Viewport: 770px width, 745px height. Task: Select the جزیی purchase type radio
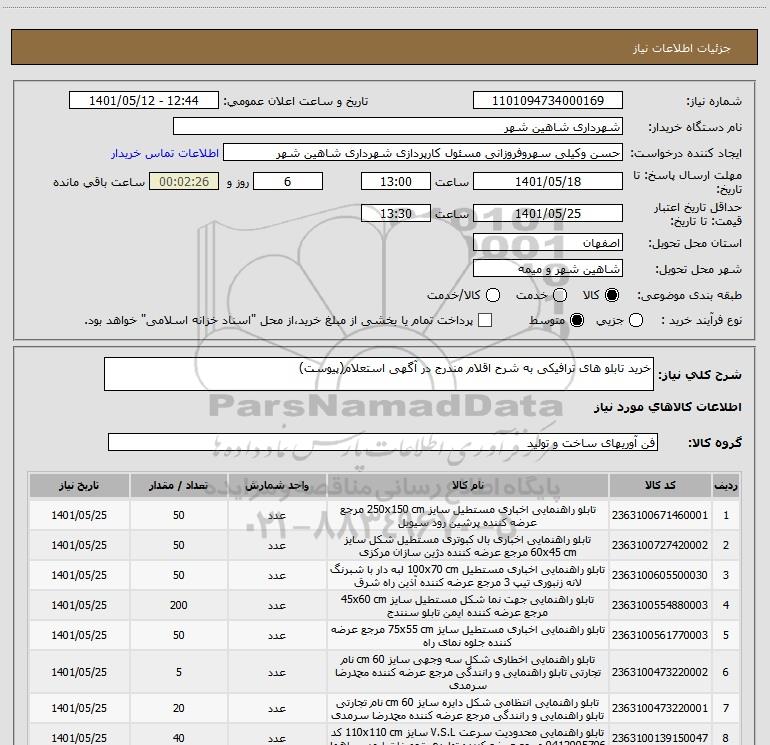(636, 321)
